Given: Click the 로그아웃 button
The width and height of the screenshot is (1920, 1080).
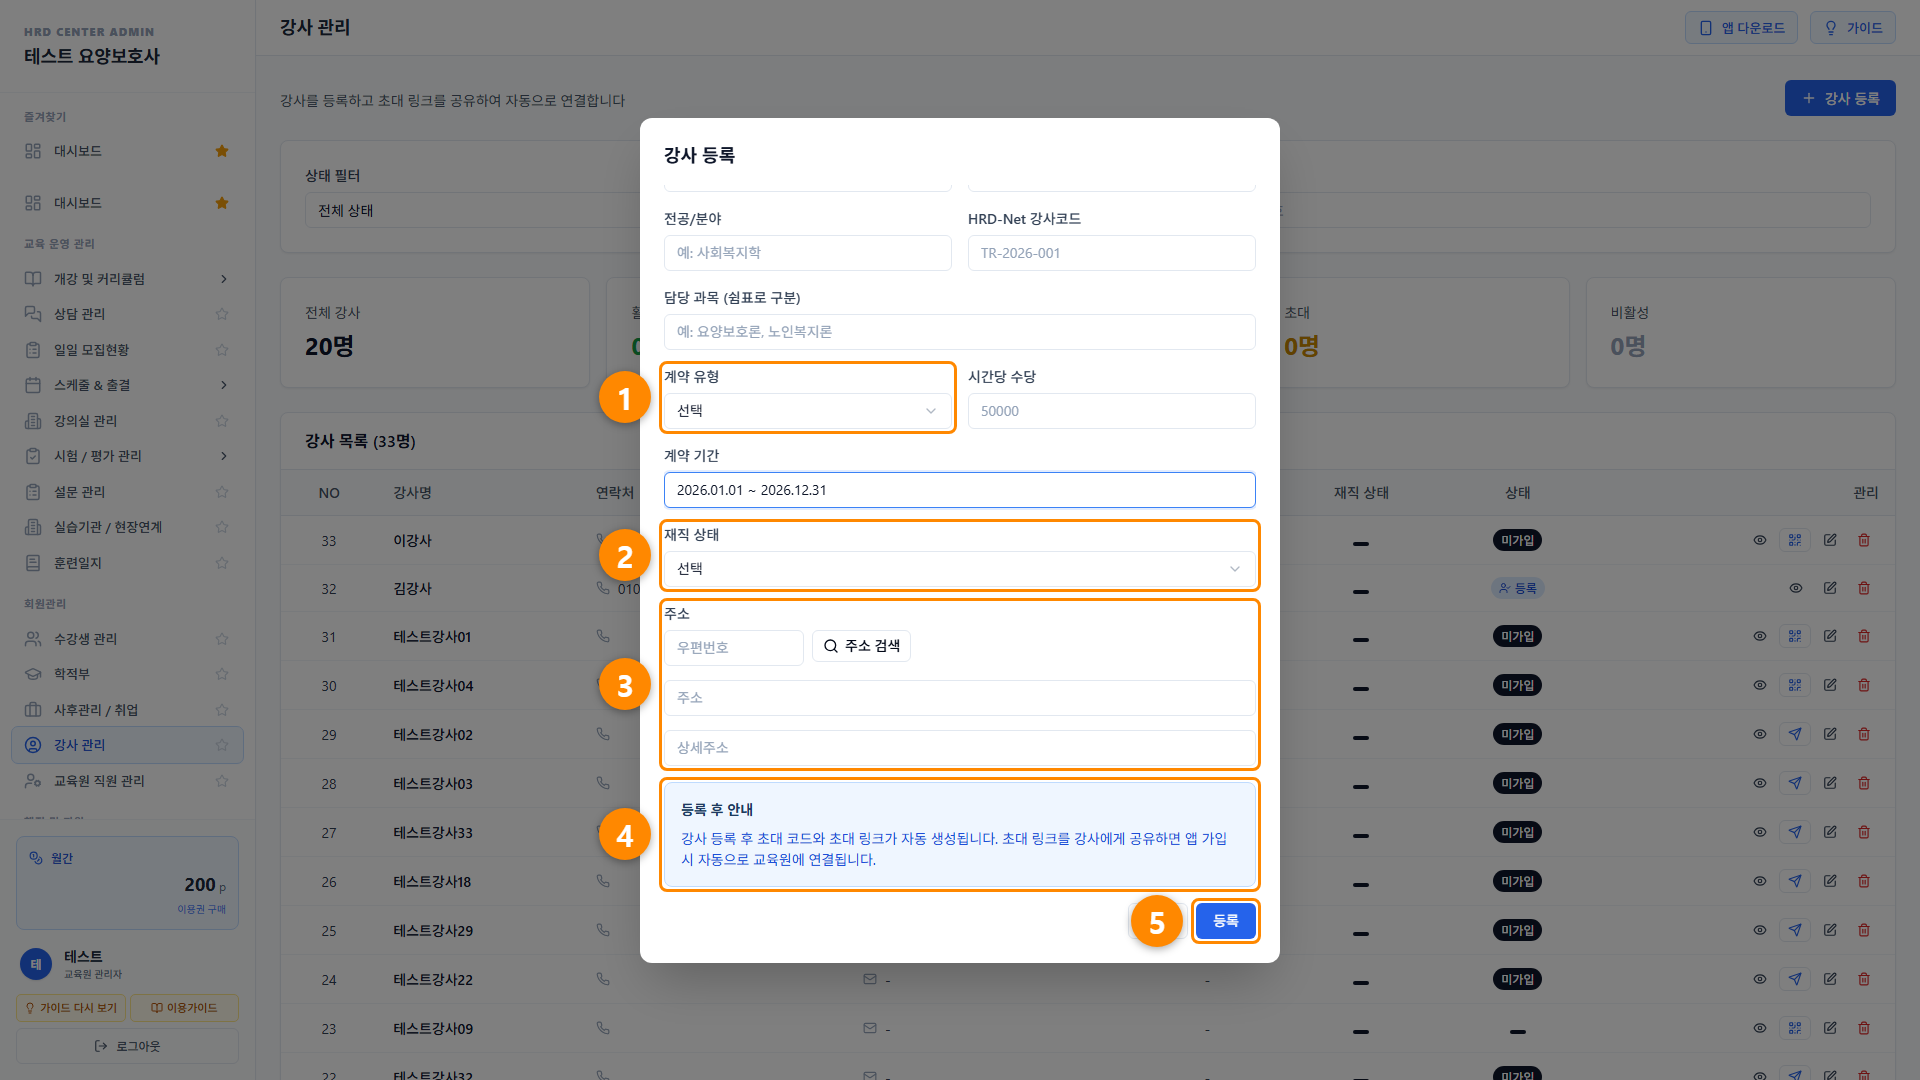Looking at the screenshot, I should tap(127, 1046).
